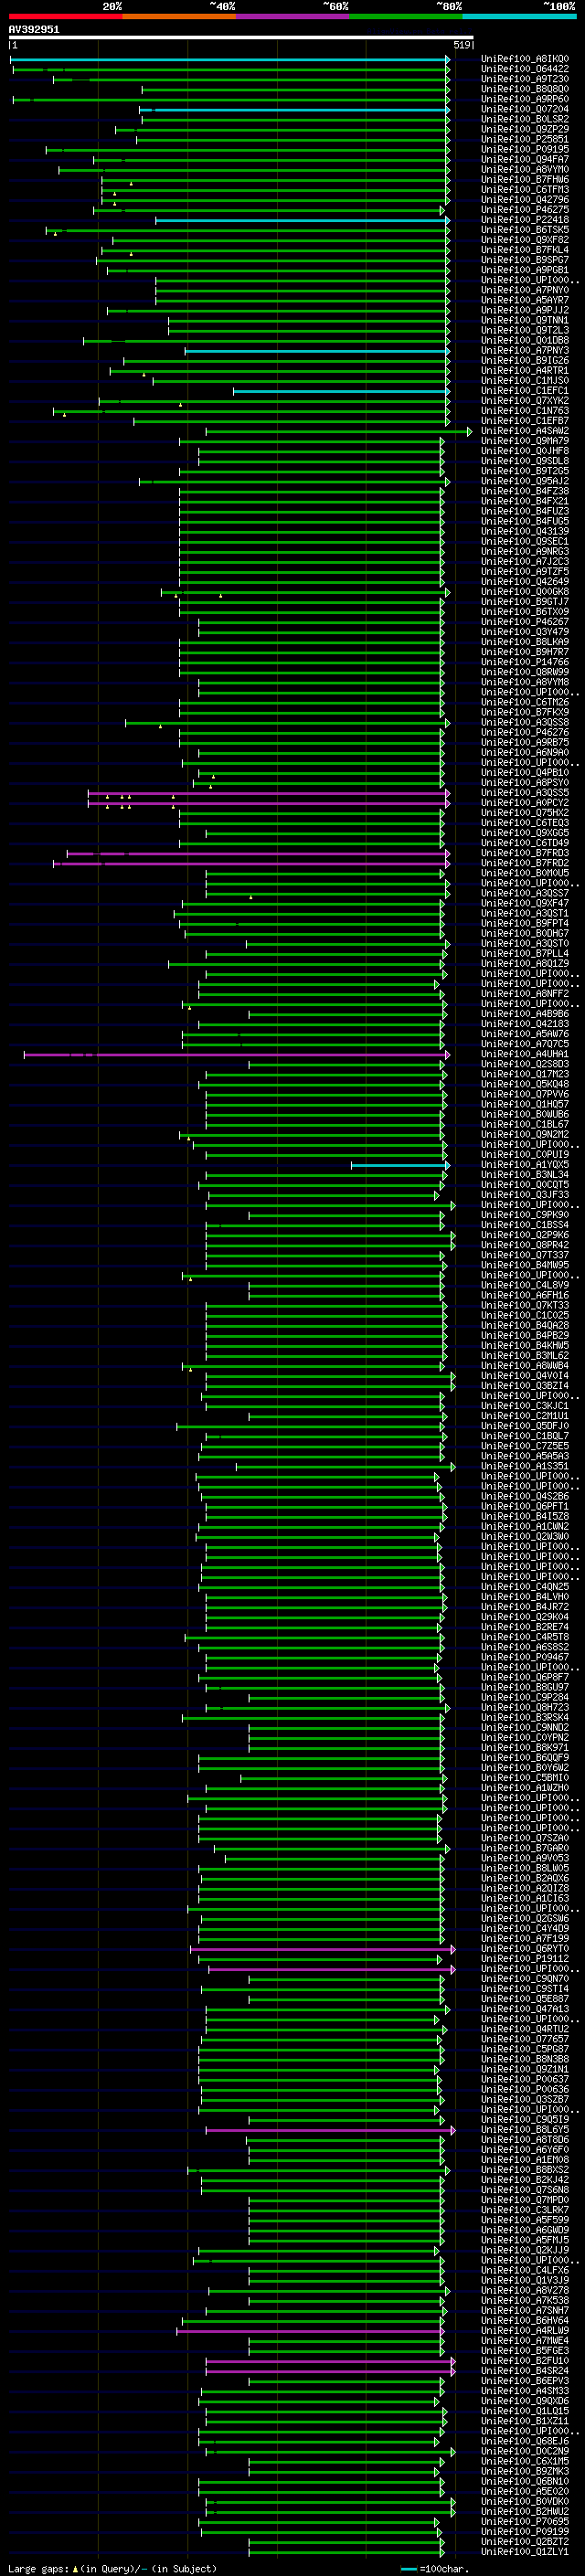Select hit label UniRef100_C0PUI9
This screenshot has width=585, height=2576.
click(x=525, y=1154)
